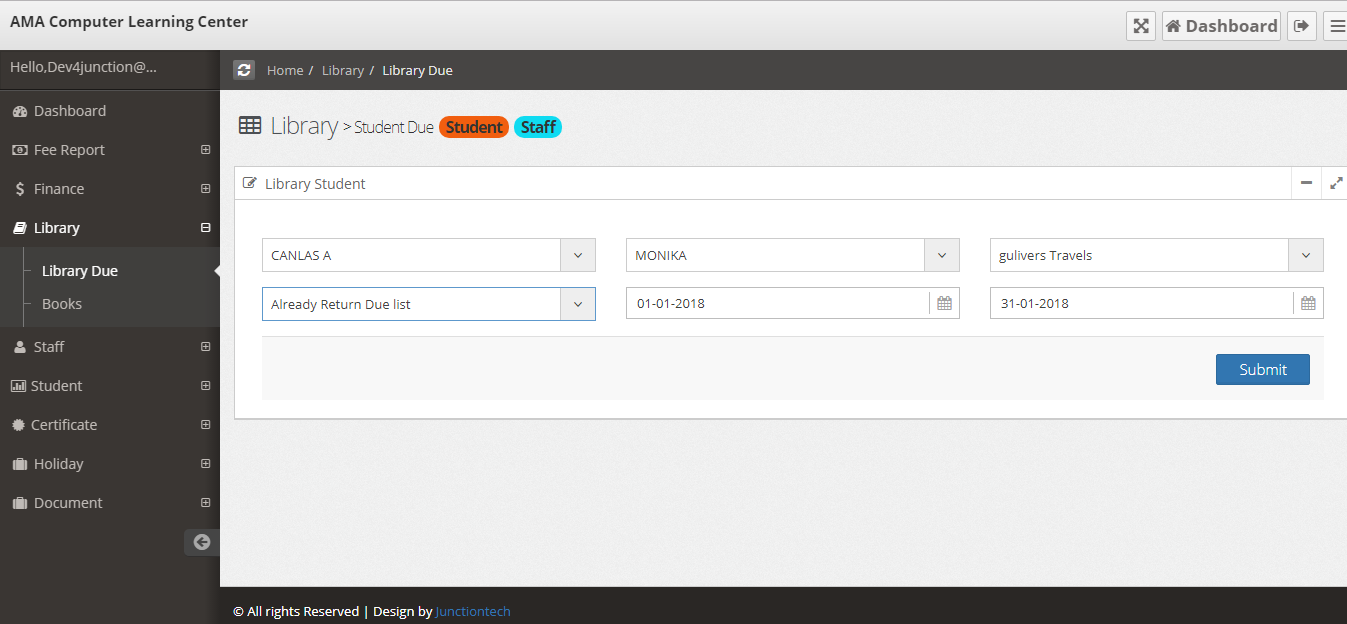Switch to the cyan Staff badge

click(538, 127)
